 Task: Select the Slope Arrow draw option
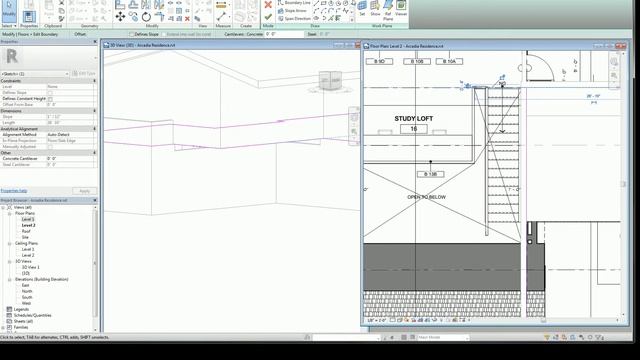[292, 11]
